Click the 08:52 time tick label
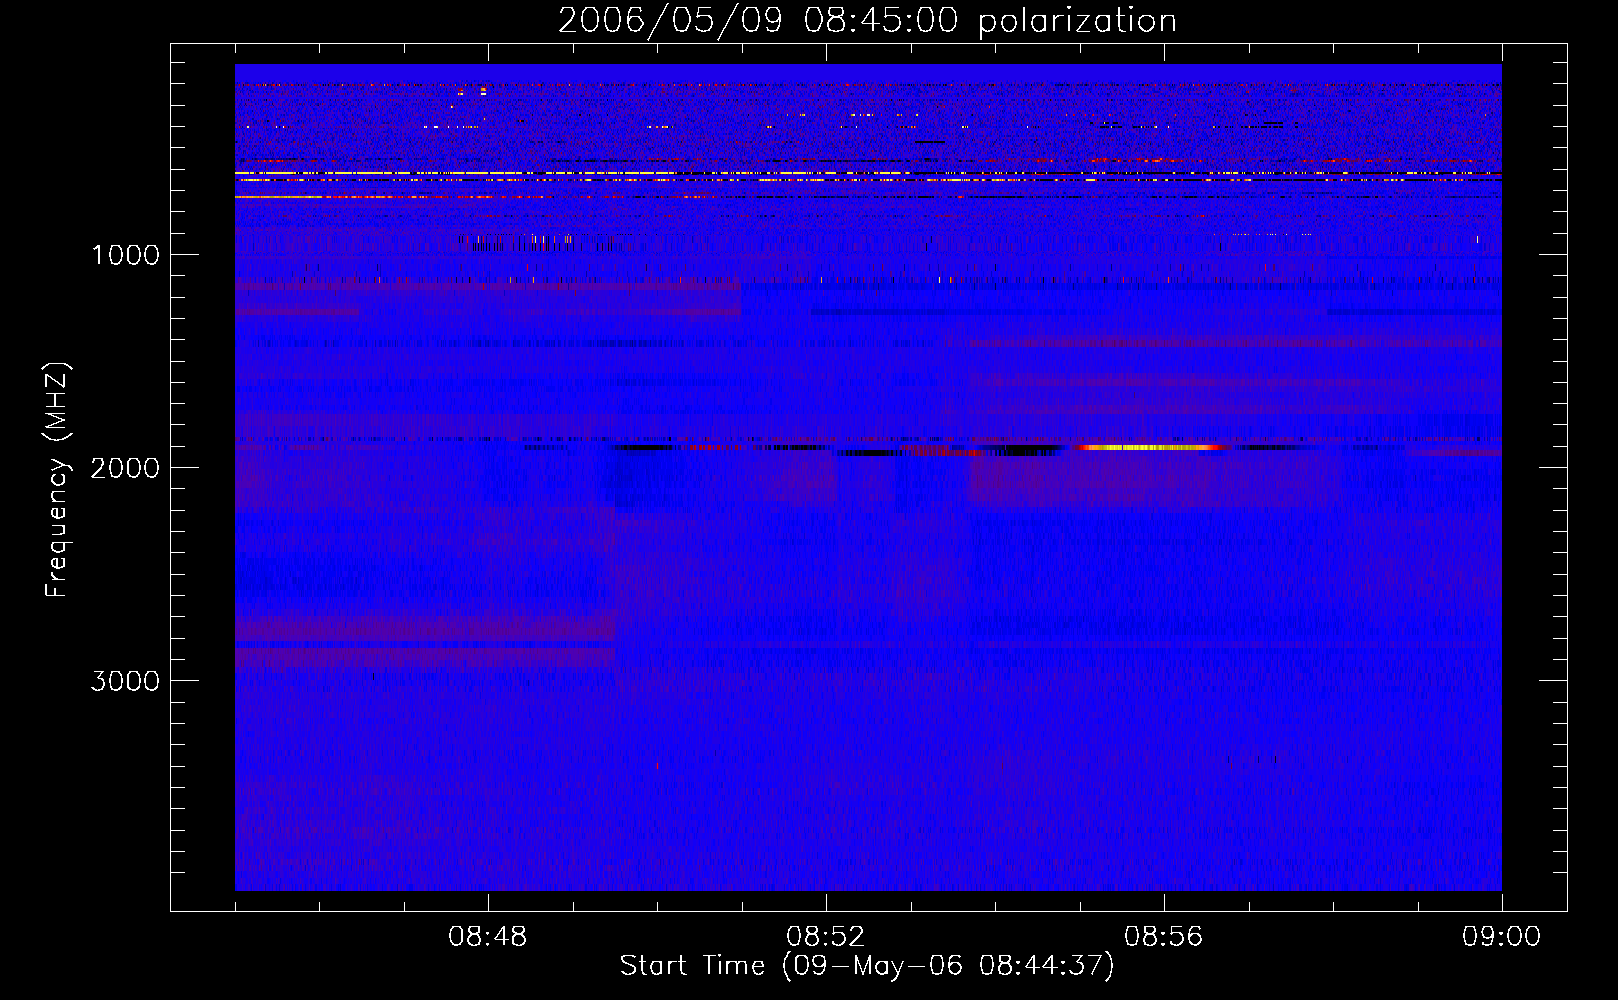This screenshot has width=1618, height=1000. pyautogui.click(x=826, y=937)
